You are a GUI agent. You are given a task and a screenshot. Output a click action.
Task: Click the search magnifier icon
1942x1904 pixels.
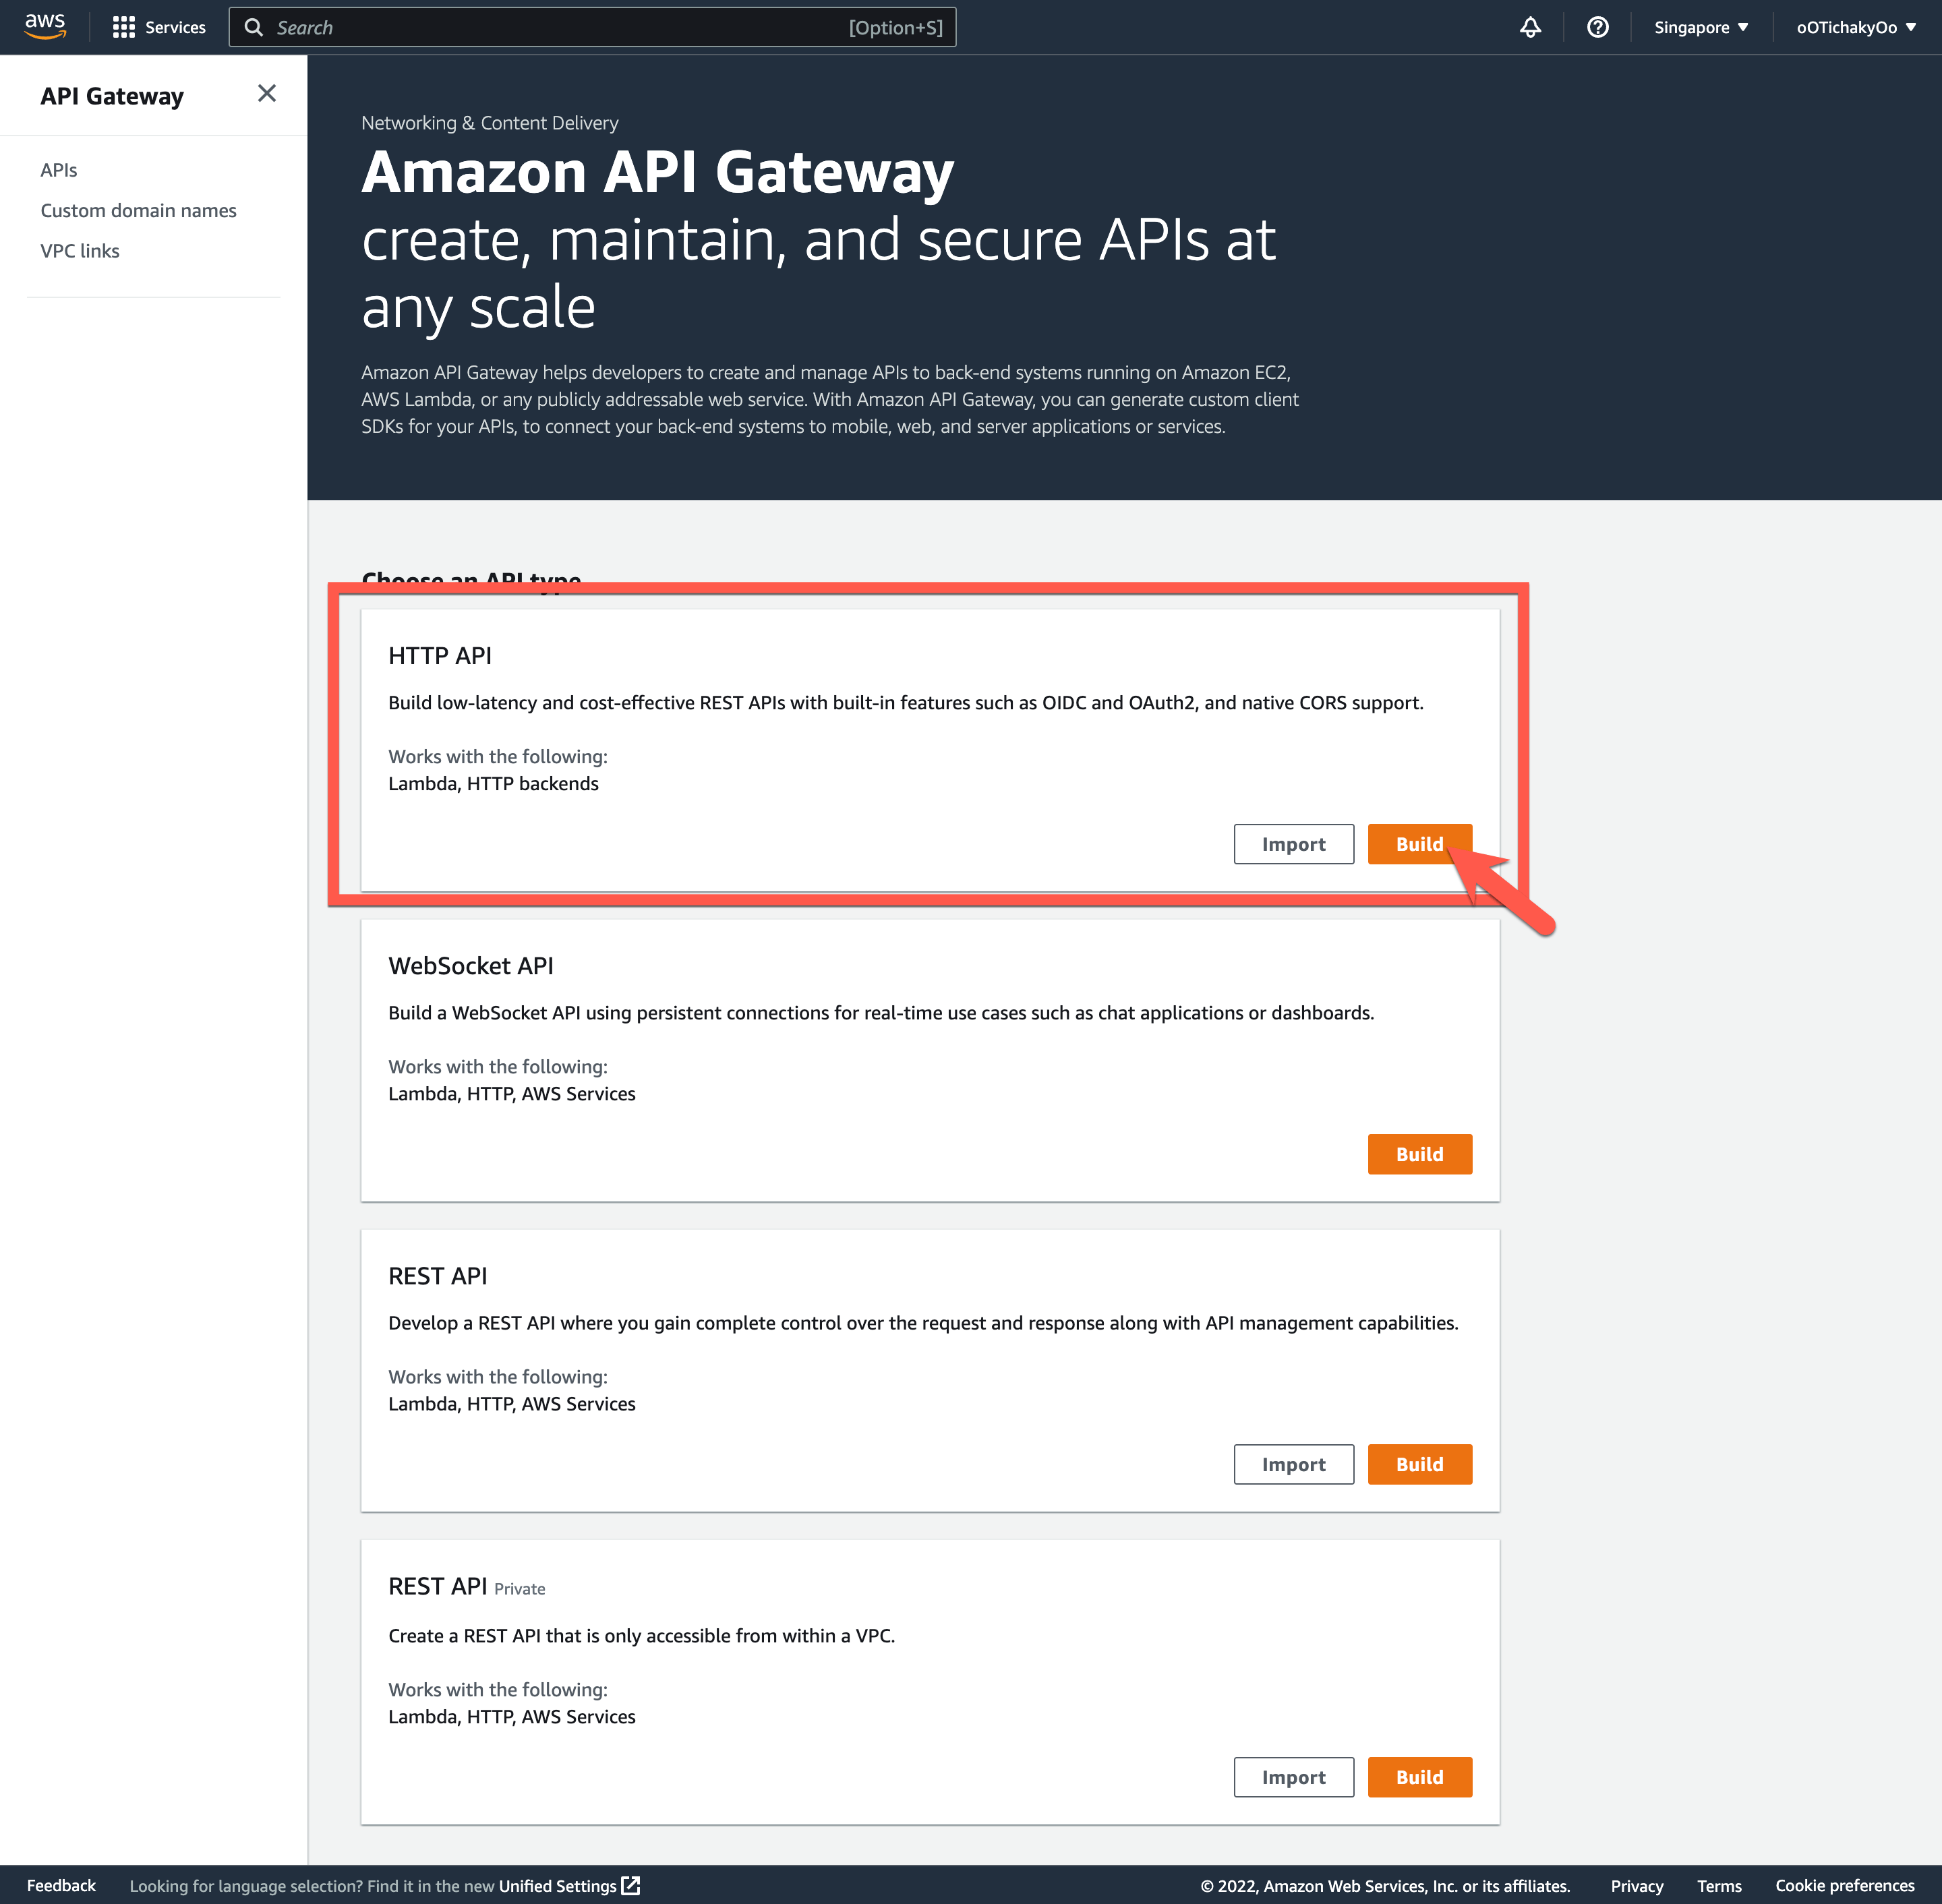click(x=253, y=27)
